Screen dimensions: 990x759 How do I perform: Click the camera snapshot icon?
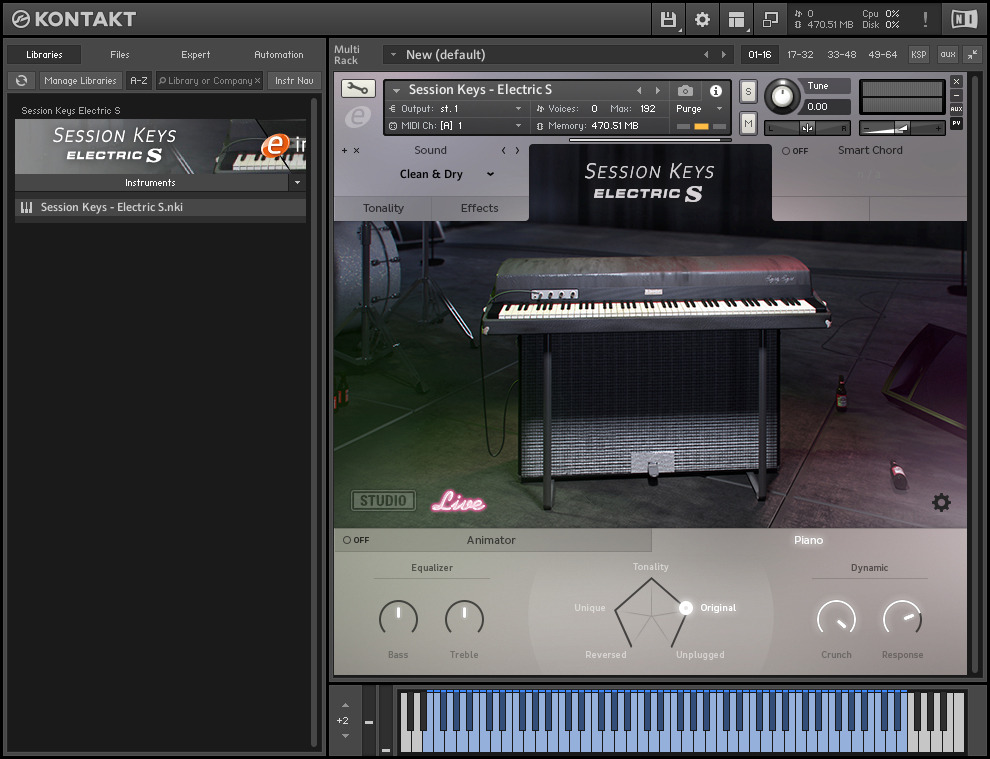tap(685, 90)
